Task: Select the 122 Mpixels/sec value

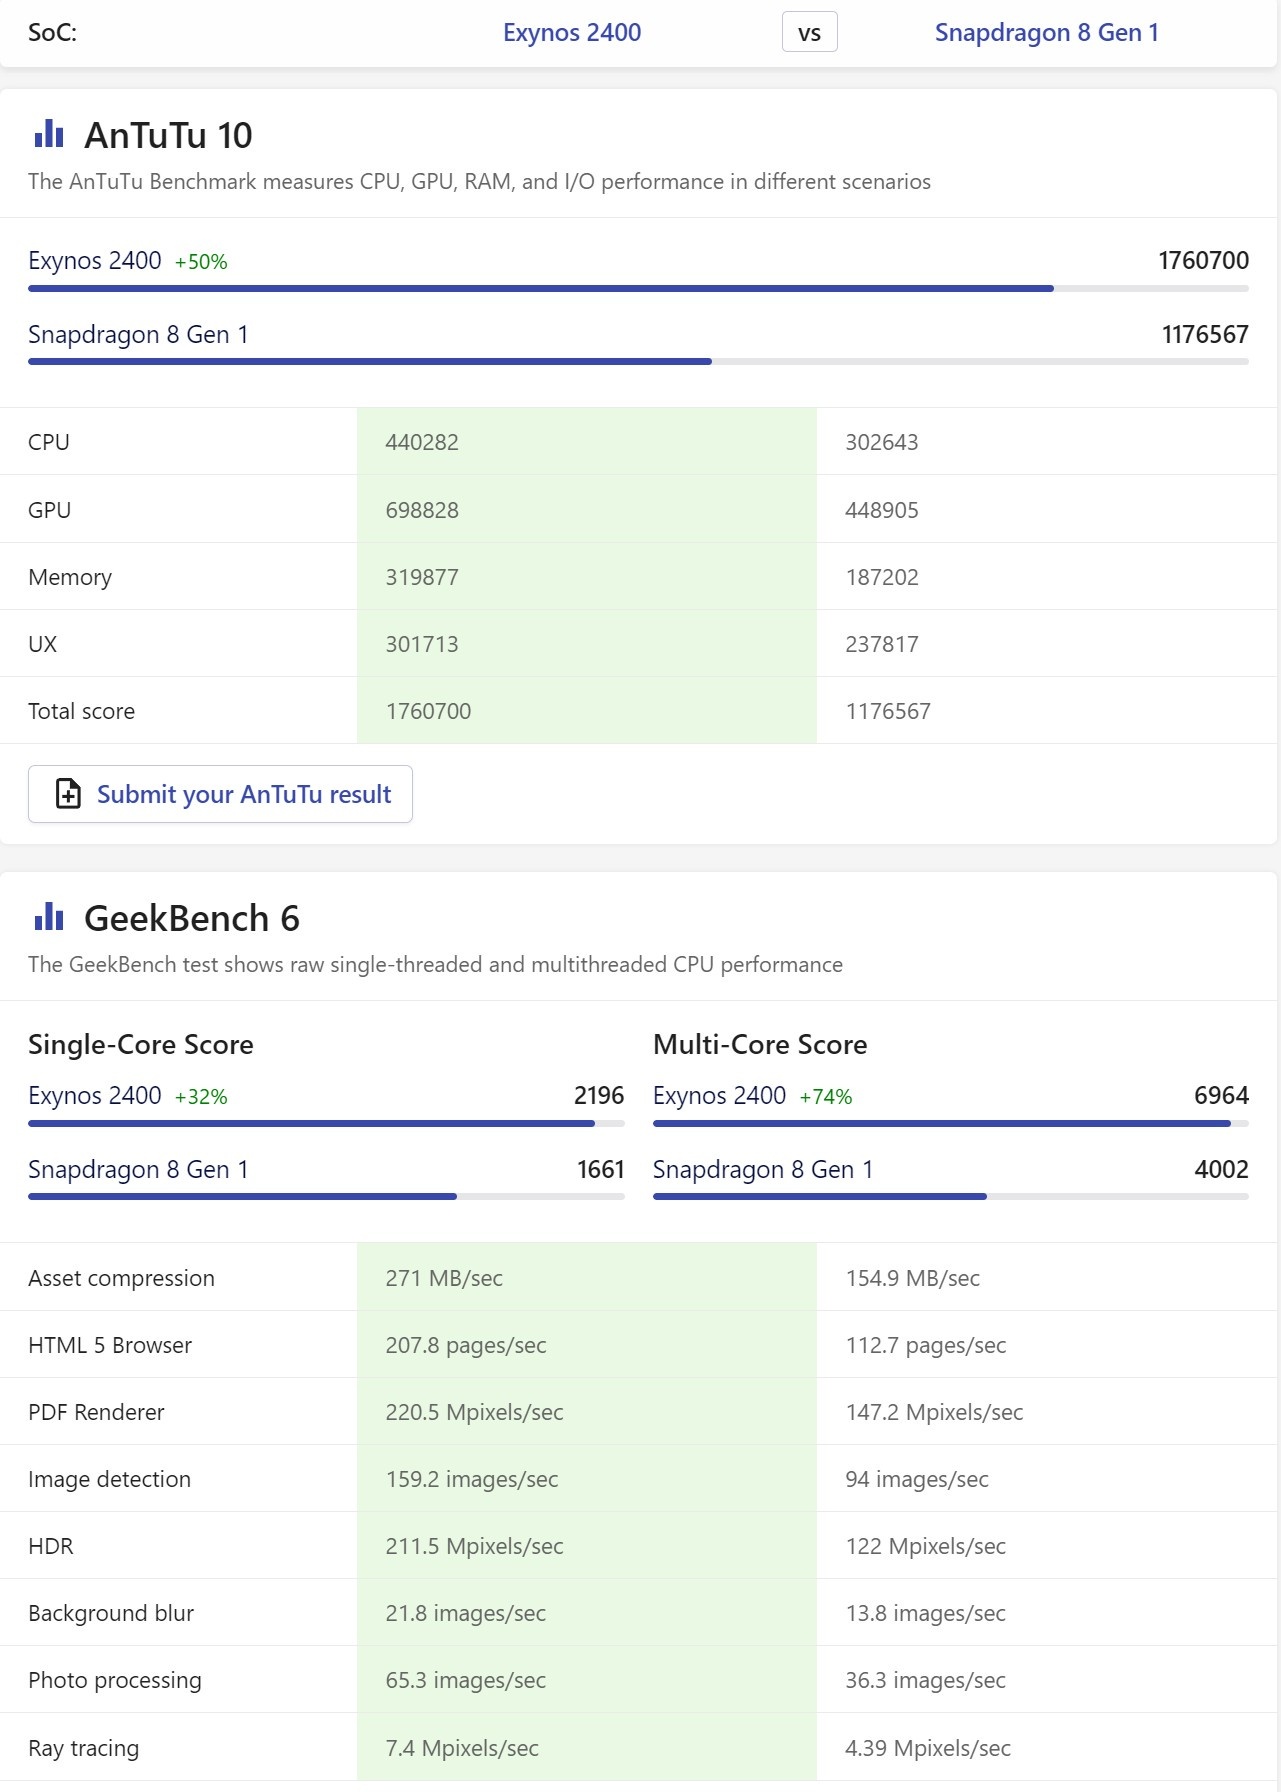Action: pyautogui.click(x=926, y=1546)
